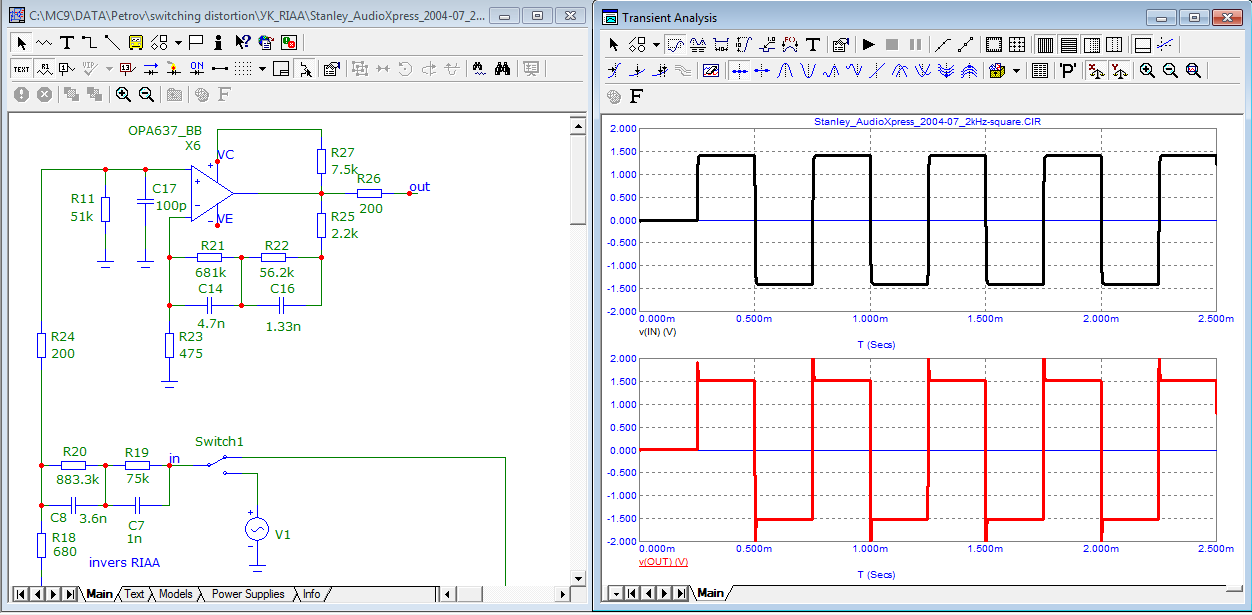Select the Peak cursor function icon
The image size is (1252, 615).
(786, 70)
